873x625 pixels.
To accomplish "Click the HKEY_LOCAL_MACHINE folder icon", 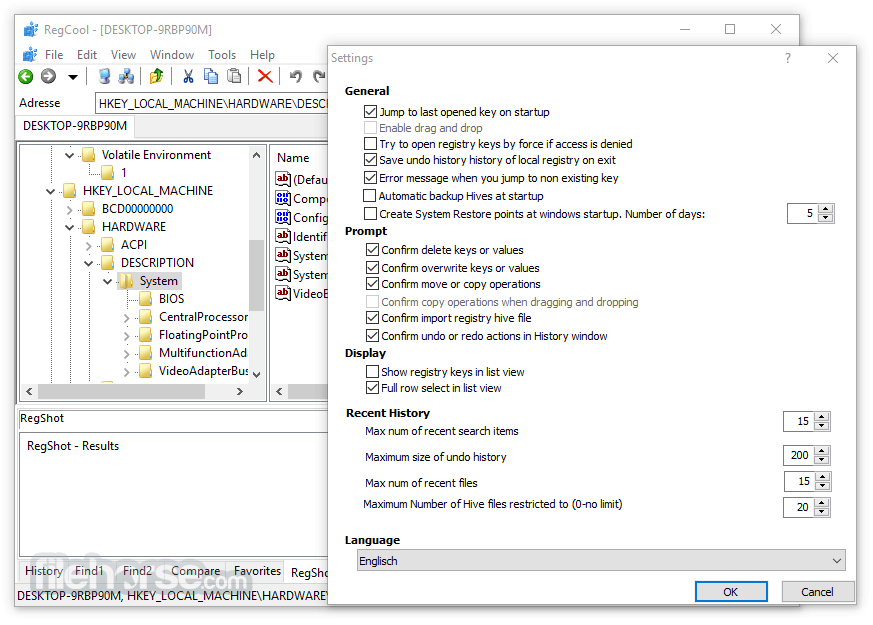I will coord(70,191).
